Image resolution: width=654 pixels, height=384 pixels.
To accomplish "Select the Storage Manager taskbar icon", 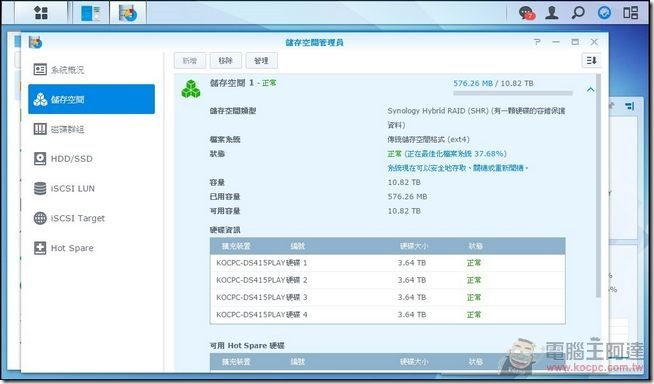I will click(x=128, y=13).
